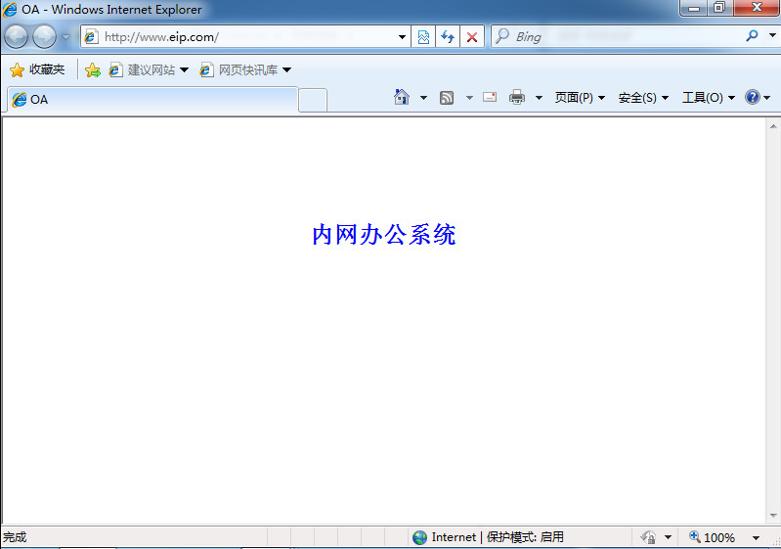This screenshot has width=781, height=549.
Task: Open the Help question mark icon
Action: pyautogui.click(x=752, y=97)
